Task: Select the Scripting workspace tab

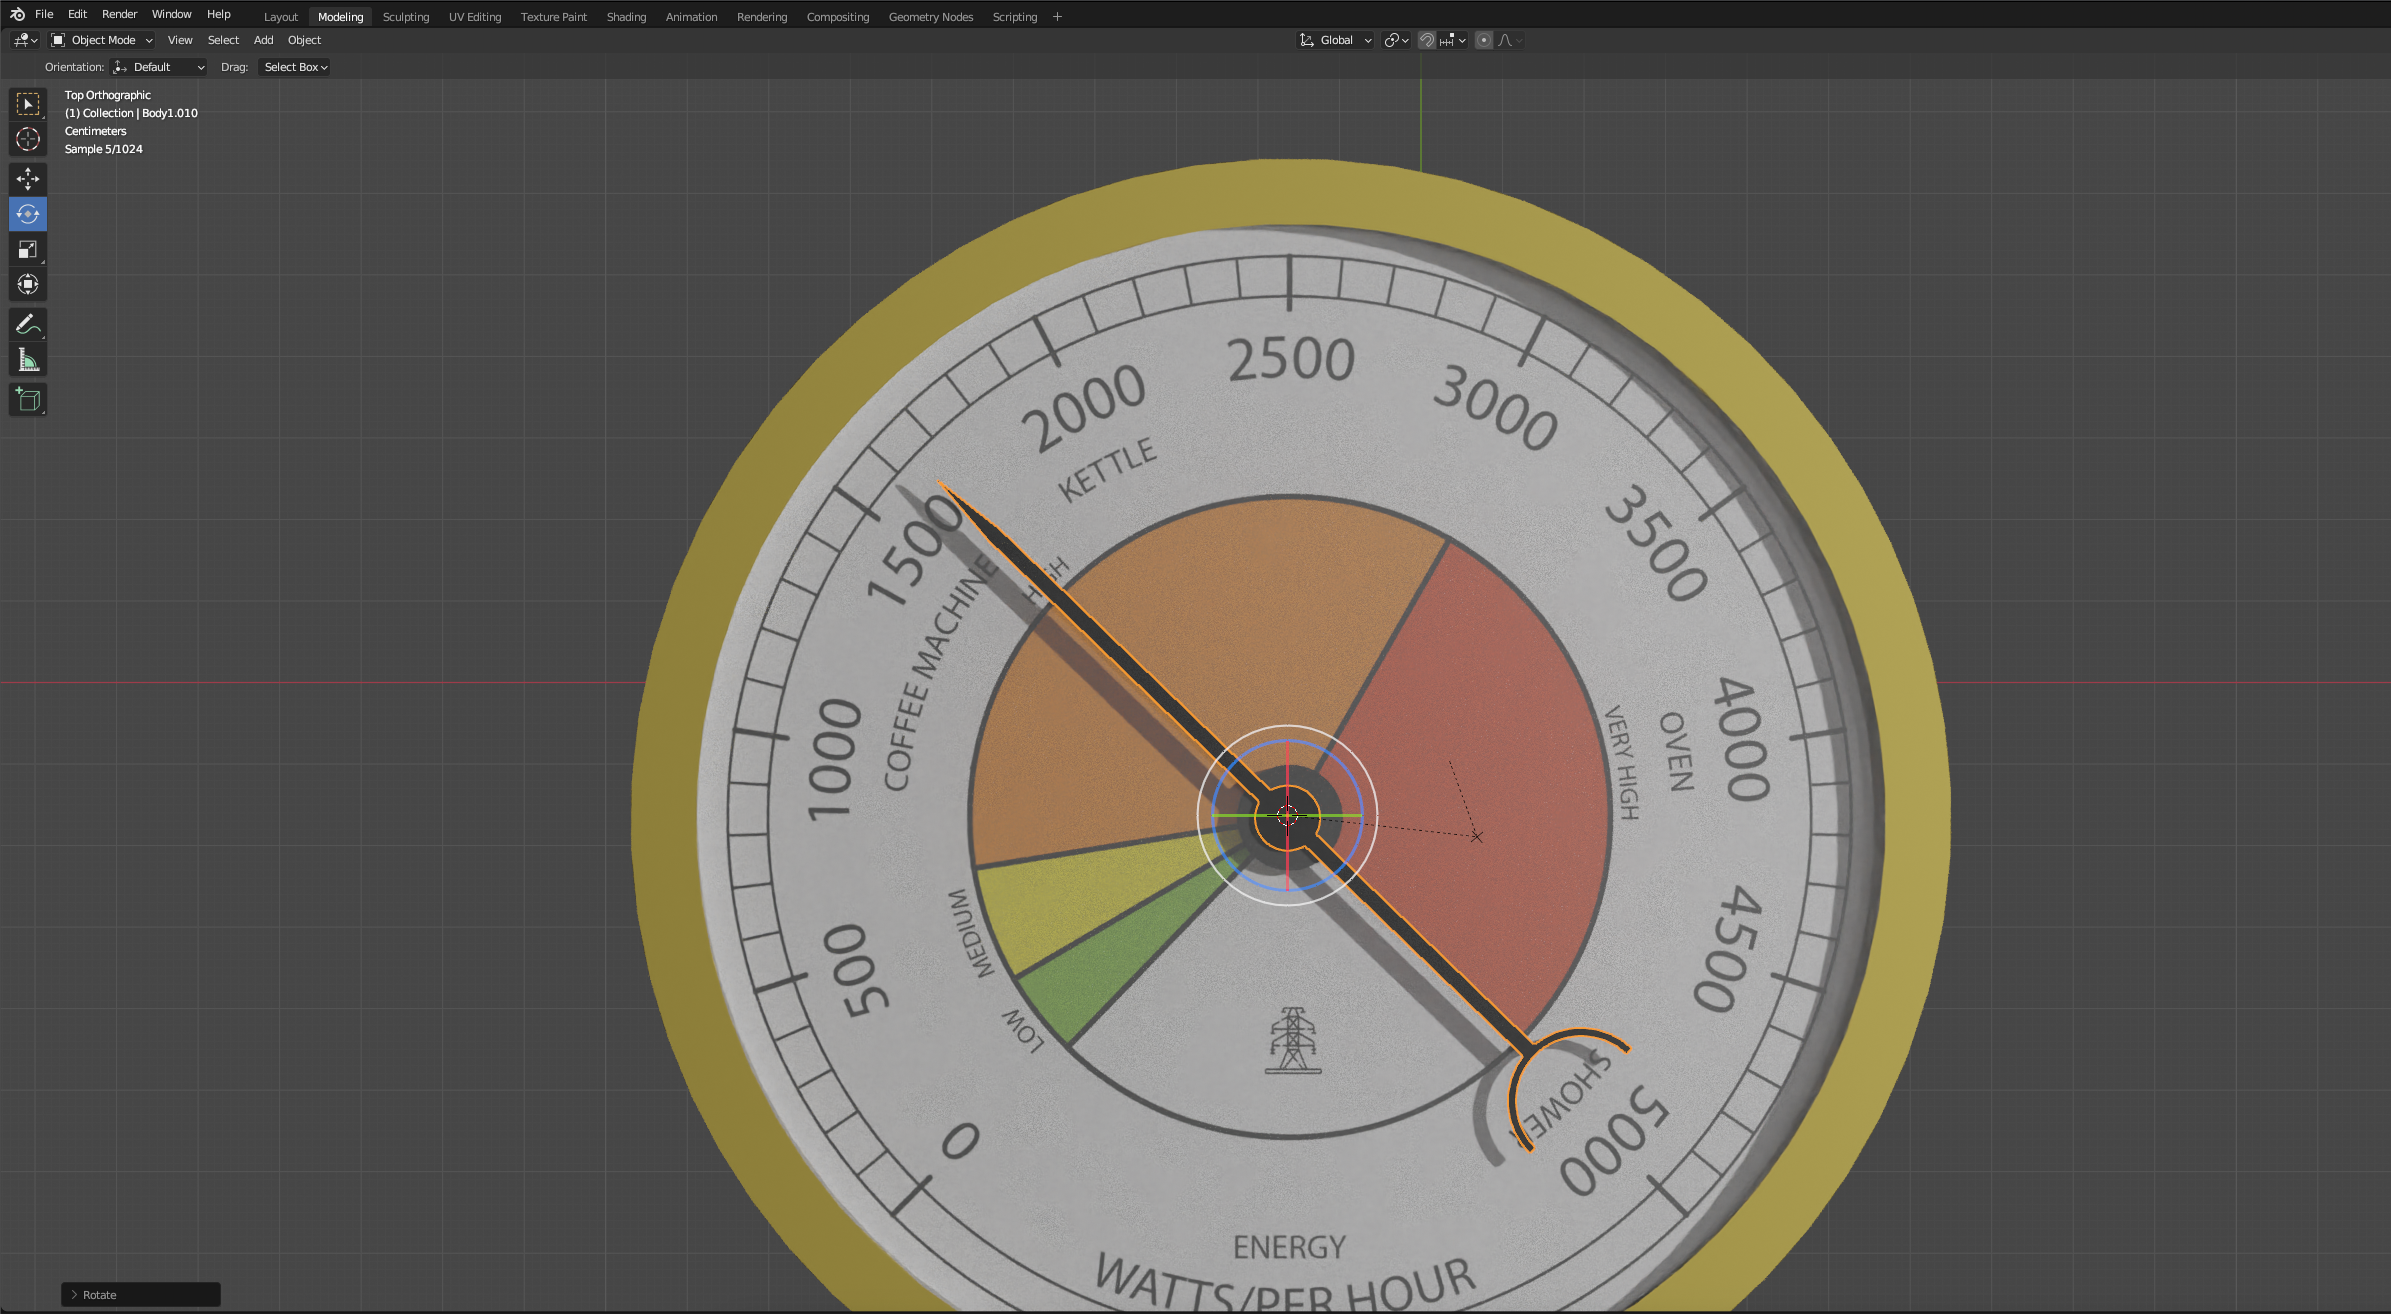Action: tap(1014, 16)
